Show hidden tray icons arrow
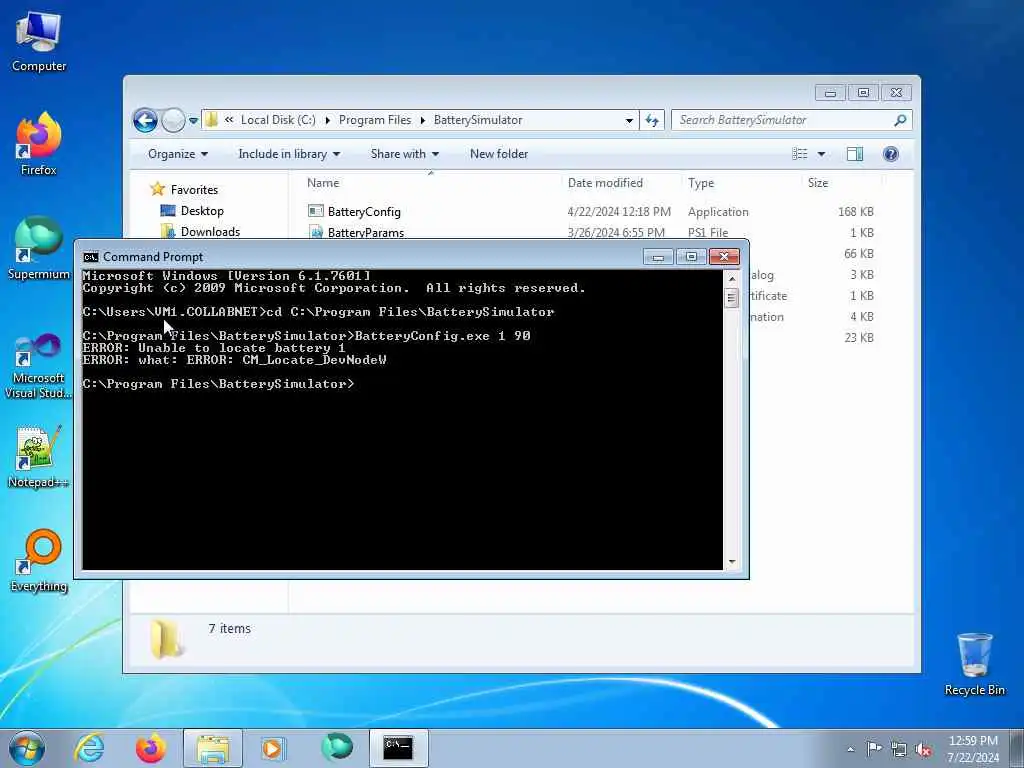This screenshot has height=768, width=1024. [850, 749]
